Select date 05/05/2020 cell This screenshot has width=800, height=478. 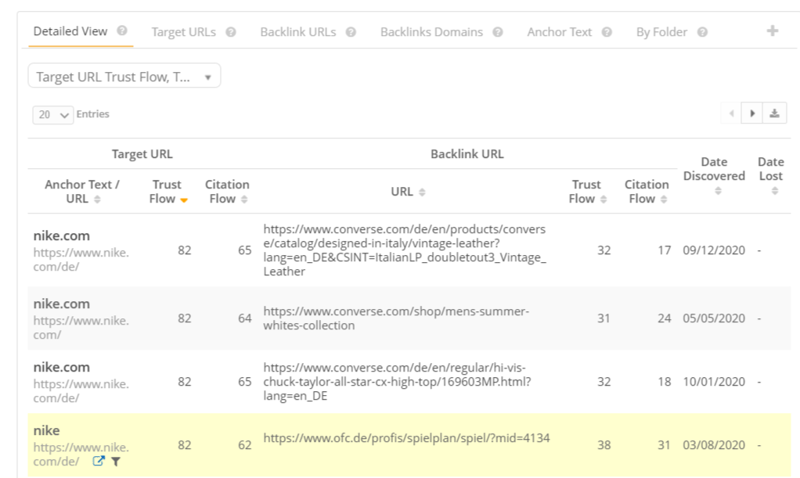714,318
